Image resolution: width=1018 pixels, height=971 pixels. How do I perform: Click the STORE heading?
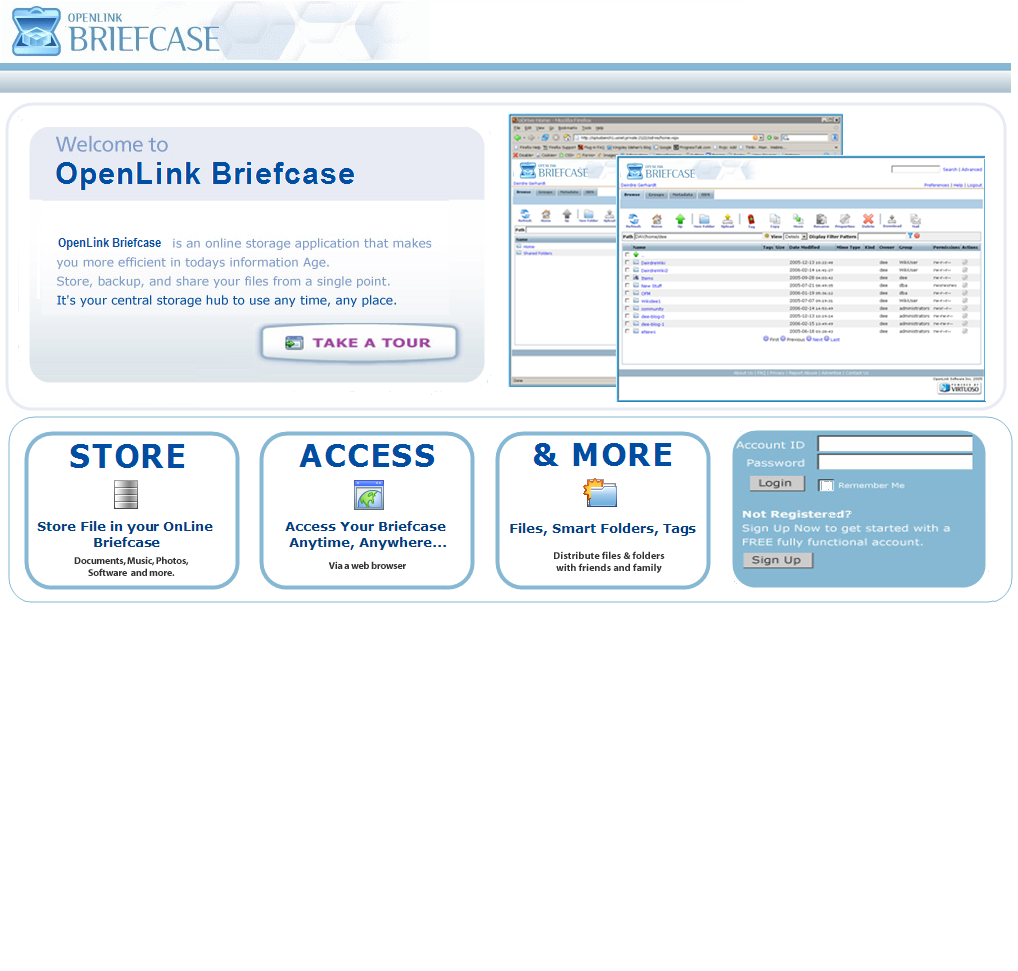point(128,456)
